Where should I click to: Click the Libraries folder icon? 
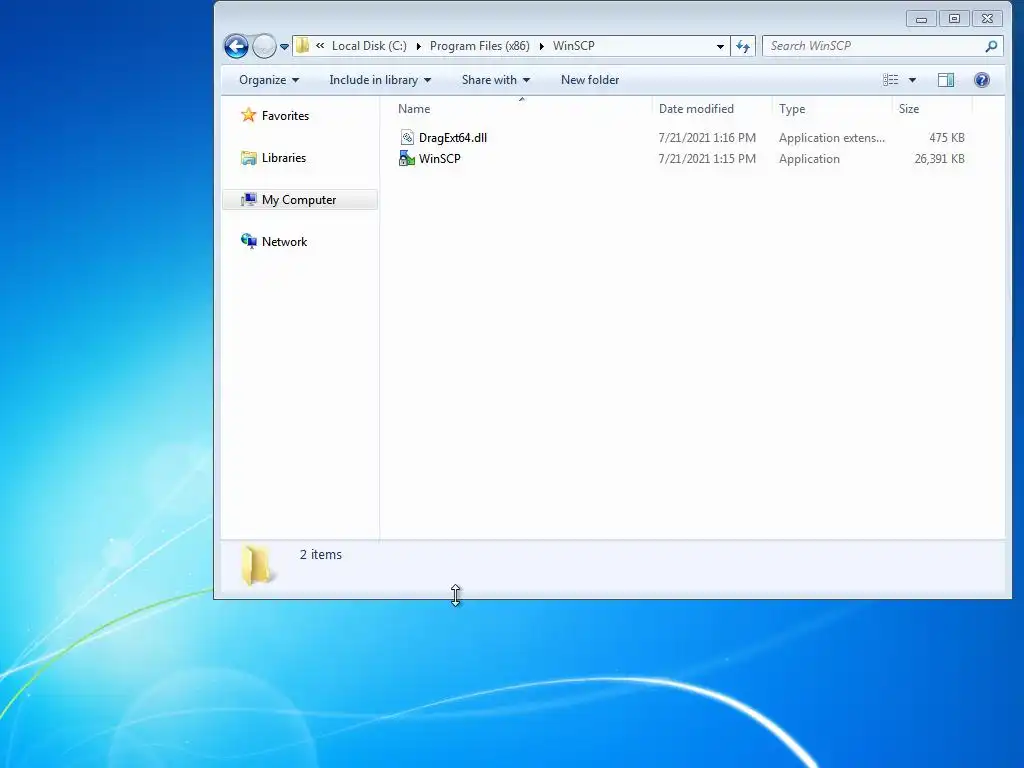248,157
